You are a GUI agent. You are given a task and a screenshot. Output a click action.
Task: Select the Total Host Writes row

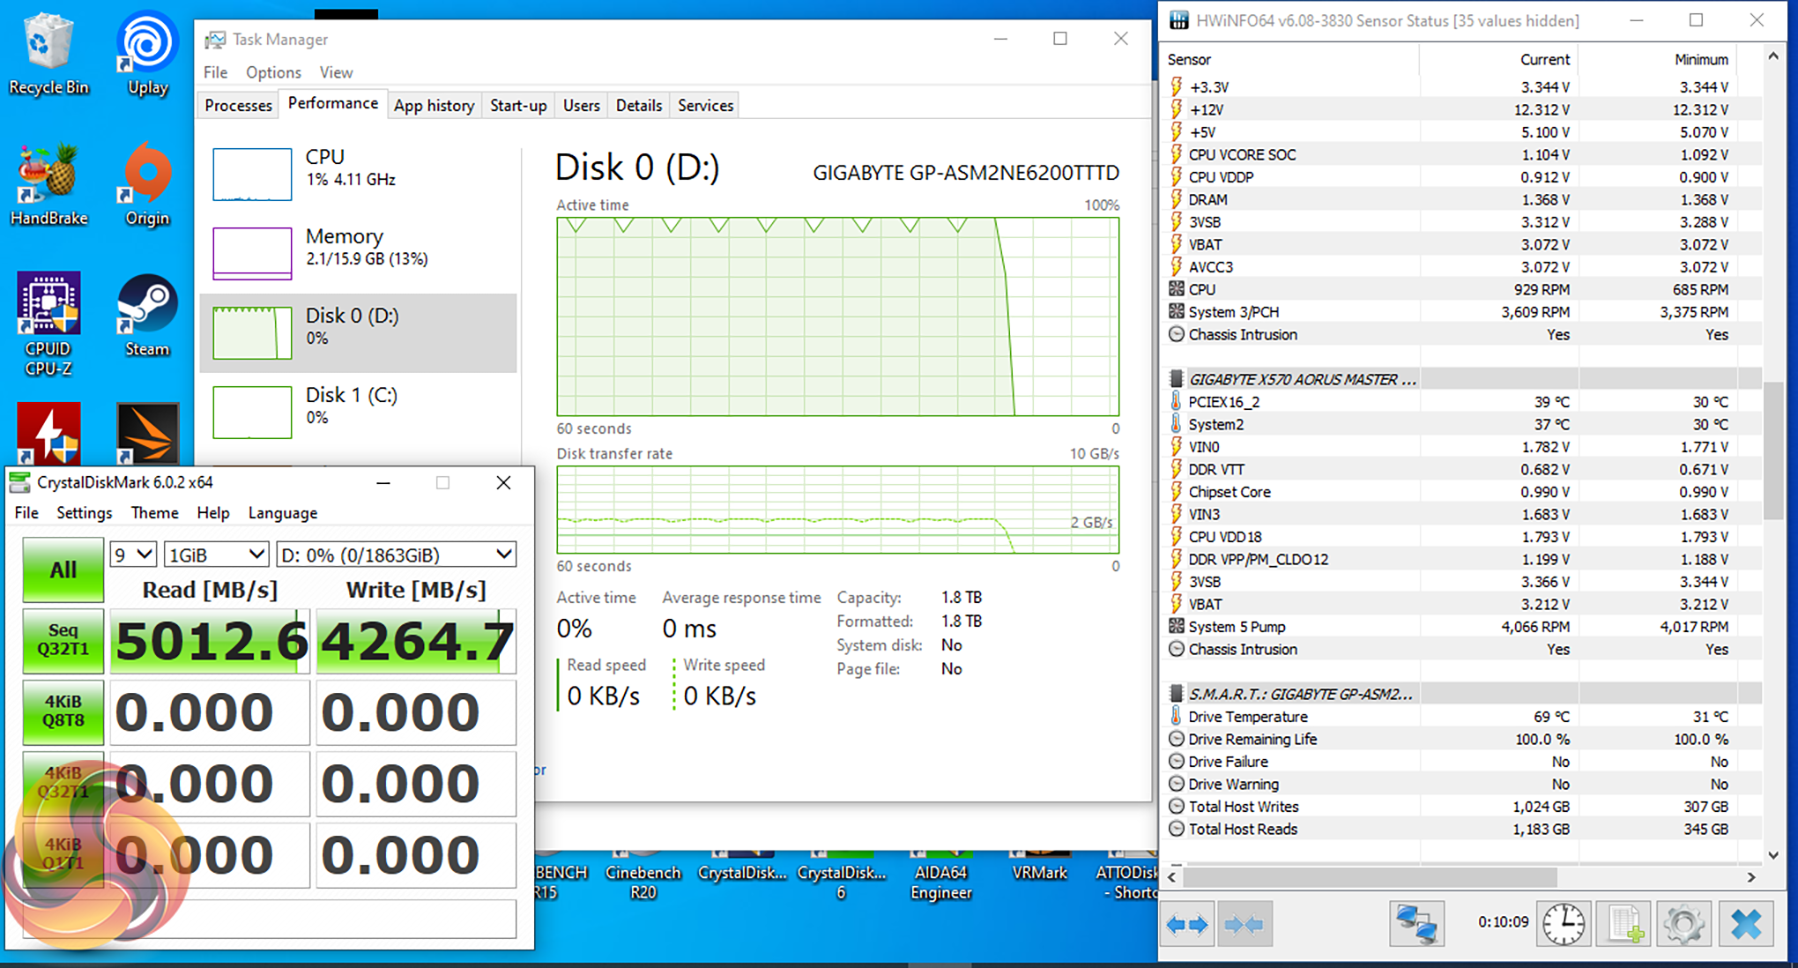[x=1464, y=807]
